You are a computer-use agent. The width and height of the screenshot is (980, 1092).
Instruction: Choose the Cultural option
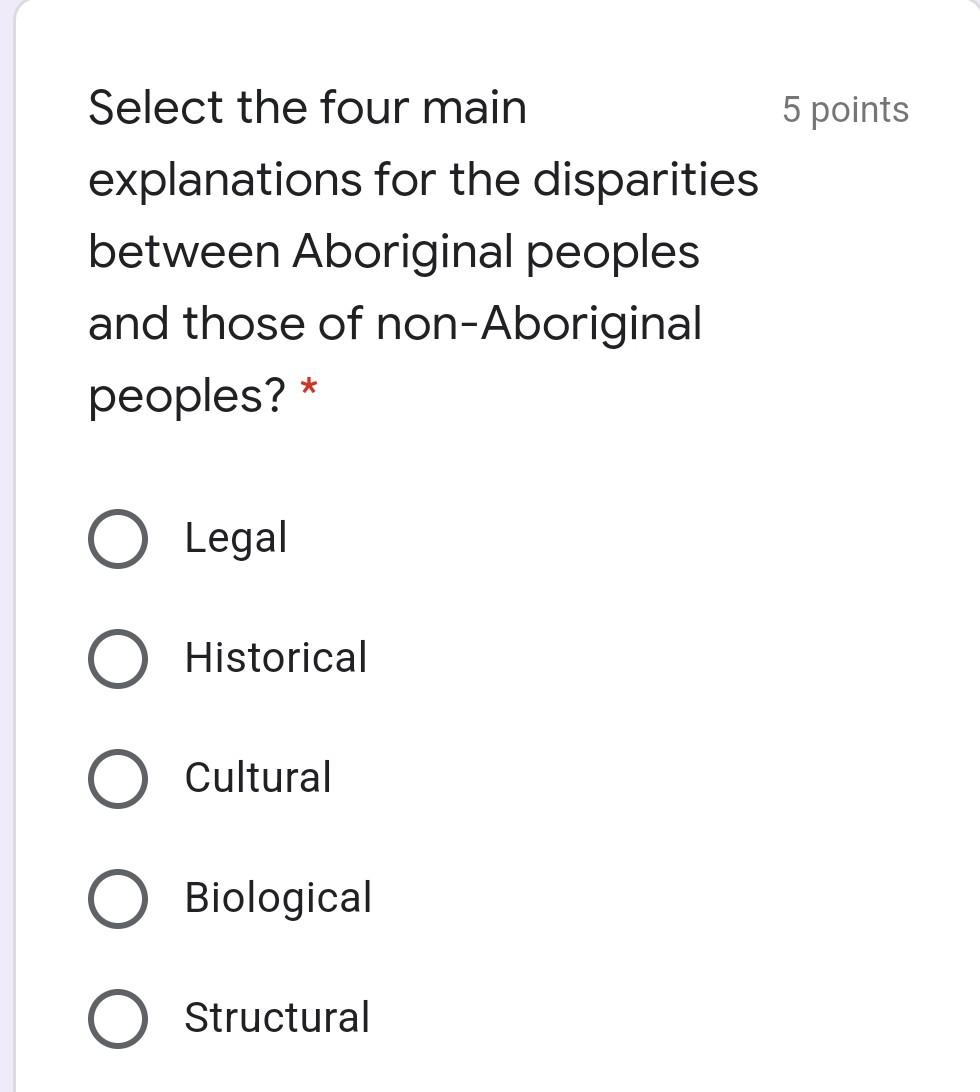[x=117, y=778]
